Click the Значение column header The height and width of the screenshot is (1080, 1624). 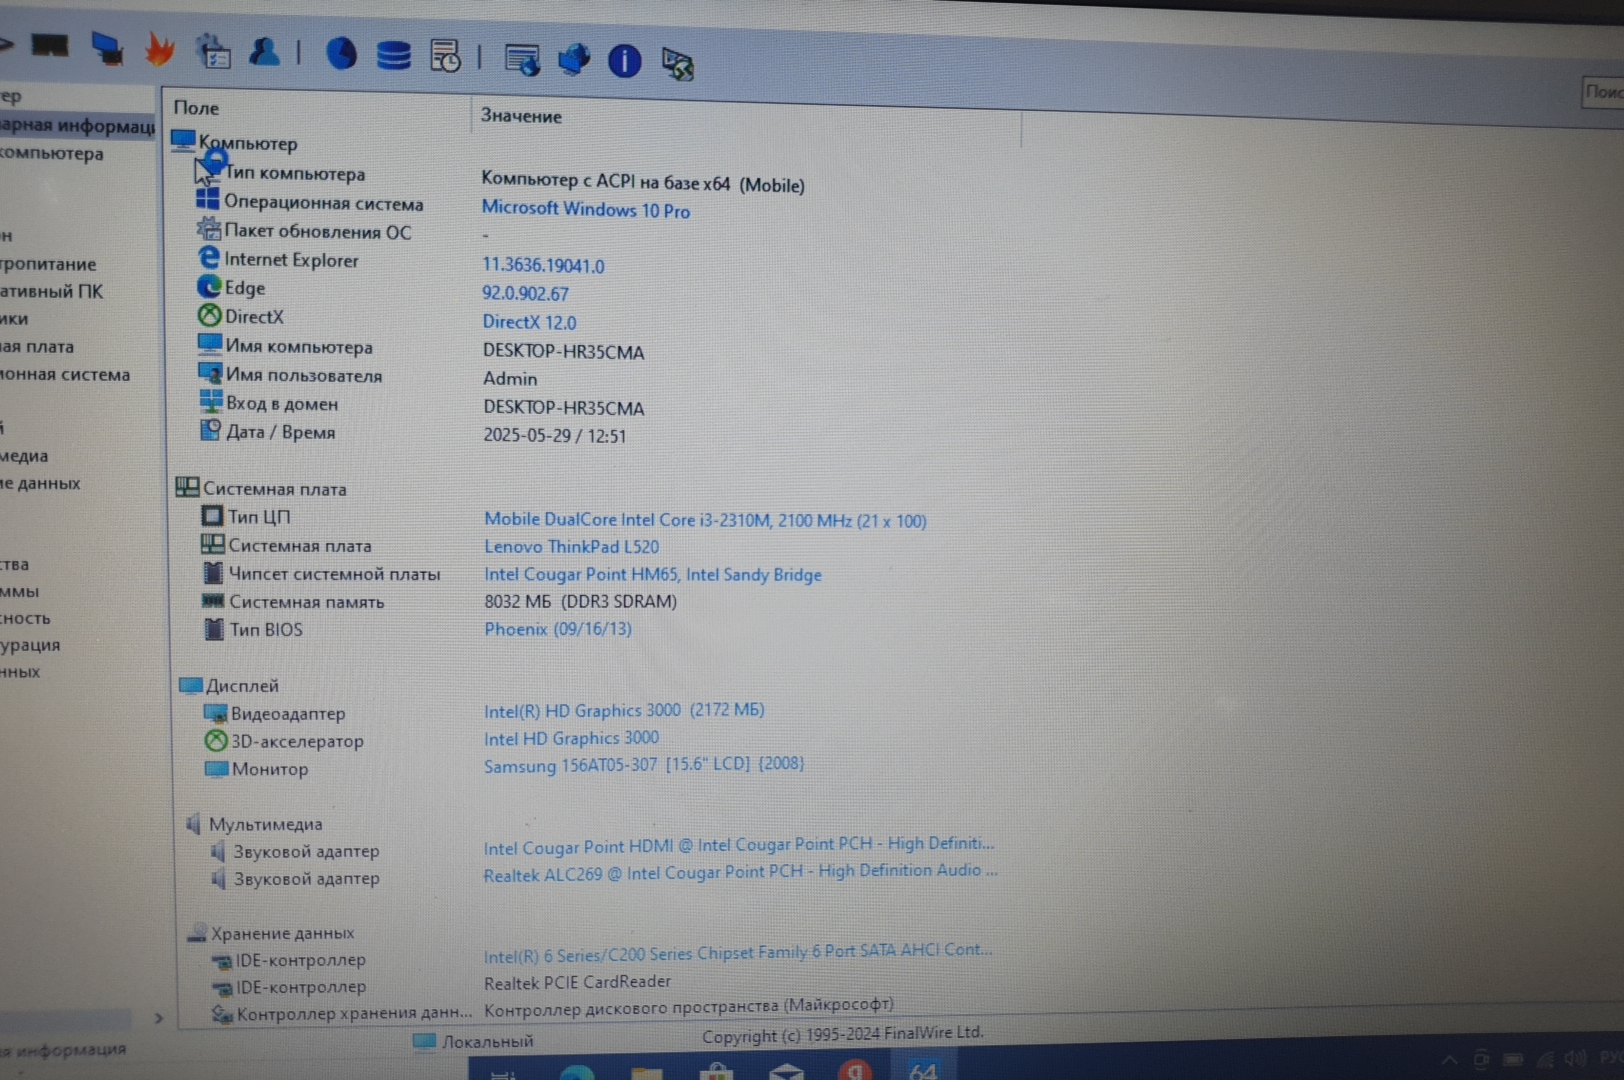tap(521, 116)
